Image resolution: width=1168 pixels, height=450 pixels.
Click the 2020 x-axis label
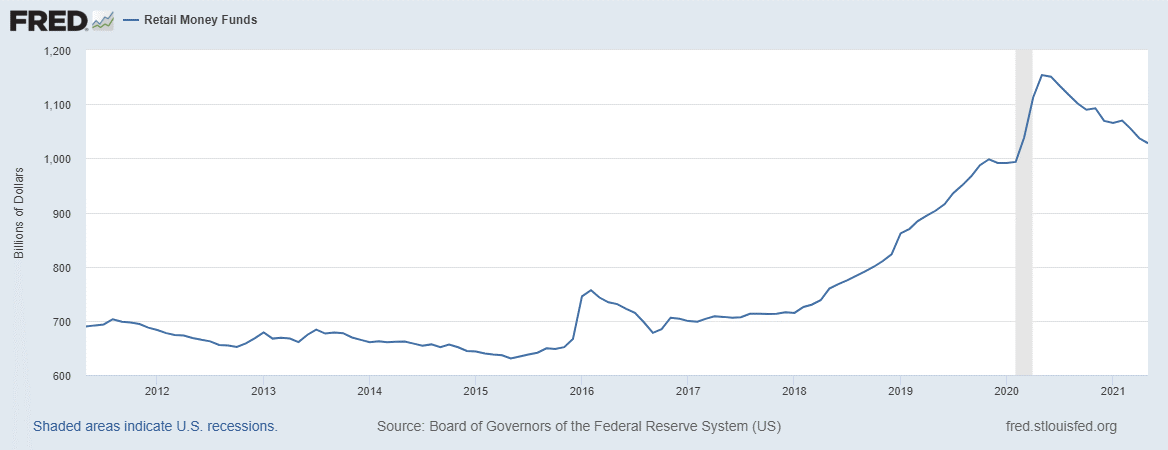[x=1007, y=390]
